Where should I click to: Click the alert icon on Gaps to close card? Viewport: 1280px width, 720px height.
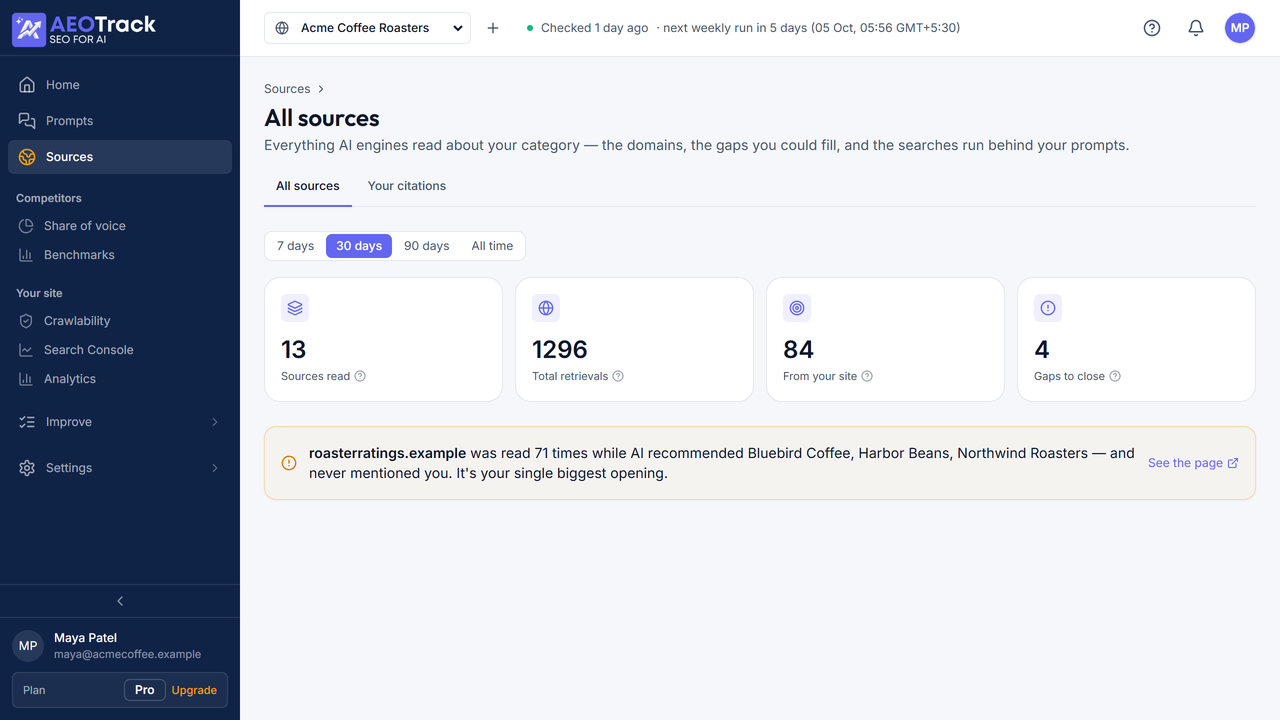pos(1048,308)
